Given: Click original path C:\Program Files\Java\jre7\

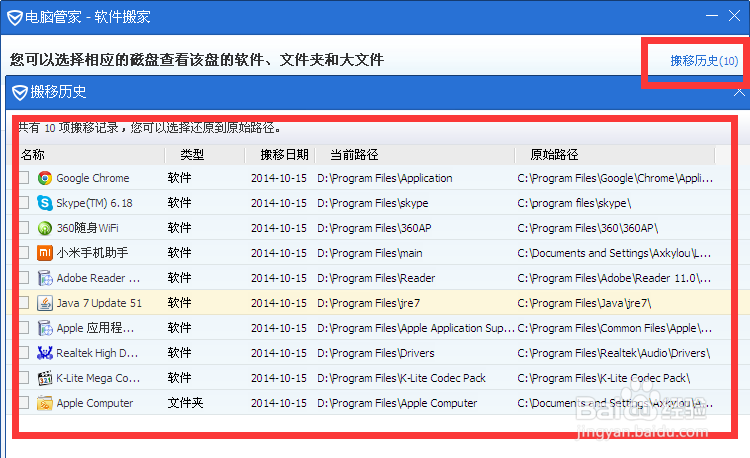Looking at the screenshot, I should click(585, 303).
